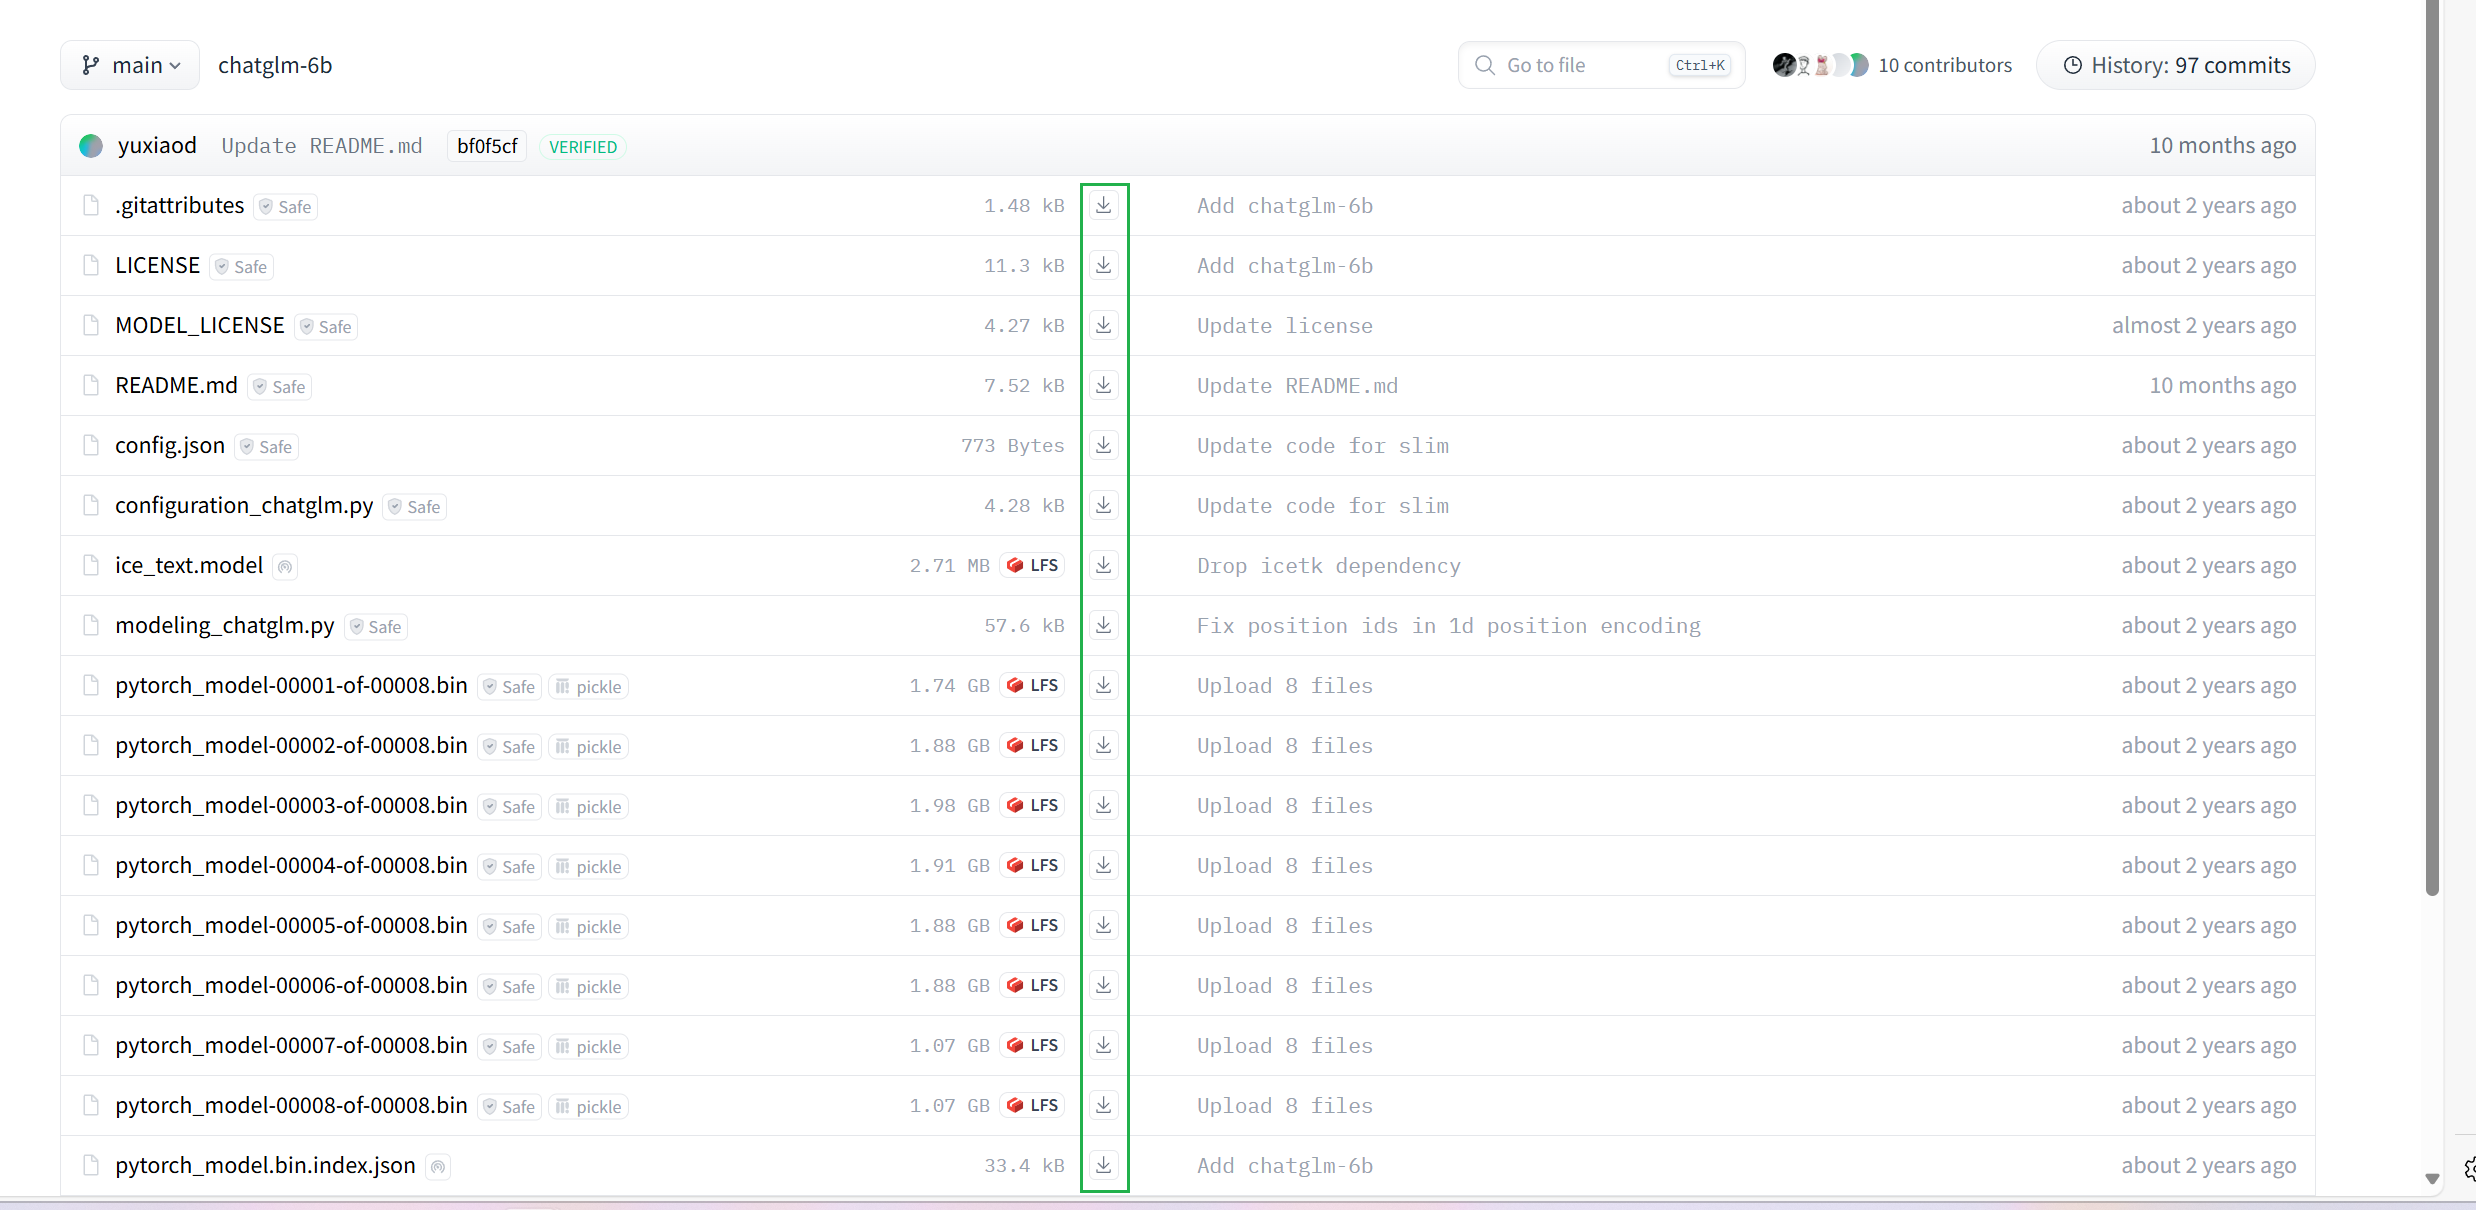The height and width of the screenshot is (1210, 2476).
Task: Download the README.md file
Action: [1103, 386]
